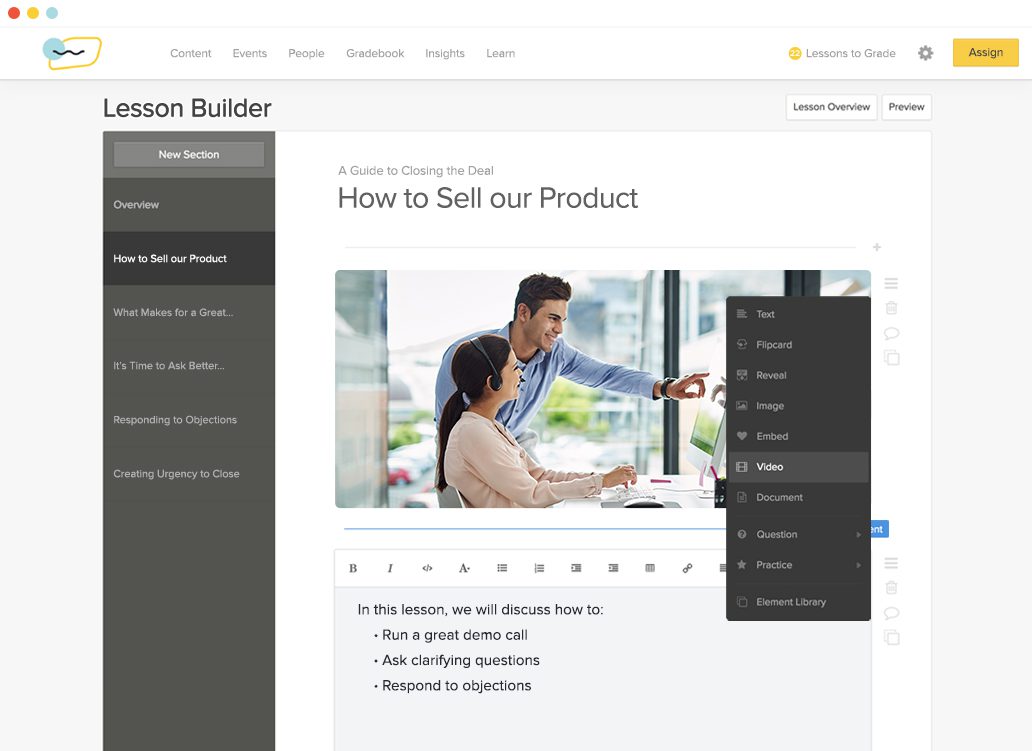Click the squiggle logo in the header
Screen dimensions: 1032x751
click(x=72, y=53)
